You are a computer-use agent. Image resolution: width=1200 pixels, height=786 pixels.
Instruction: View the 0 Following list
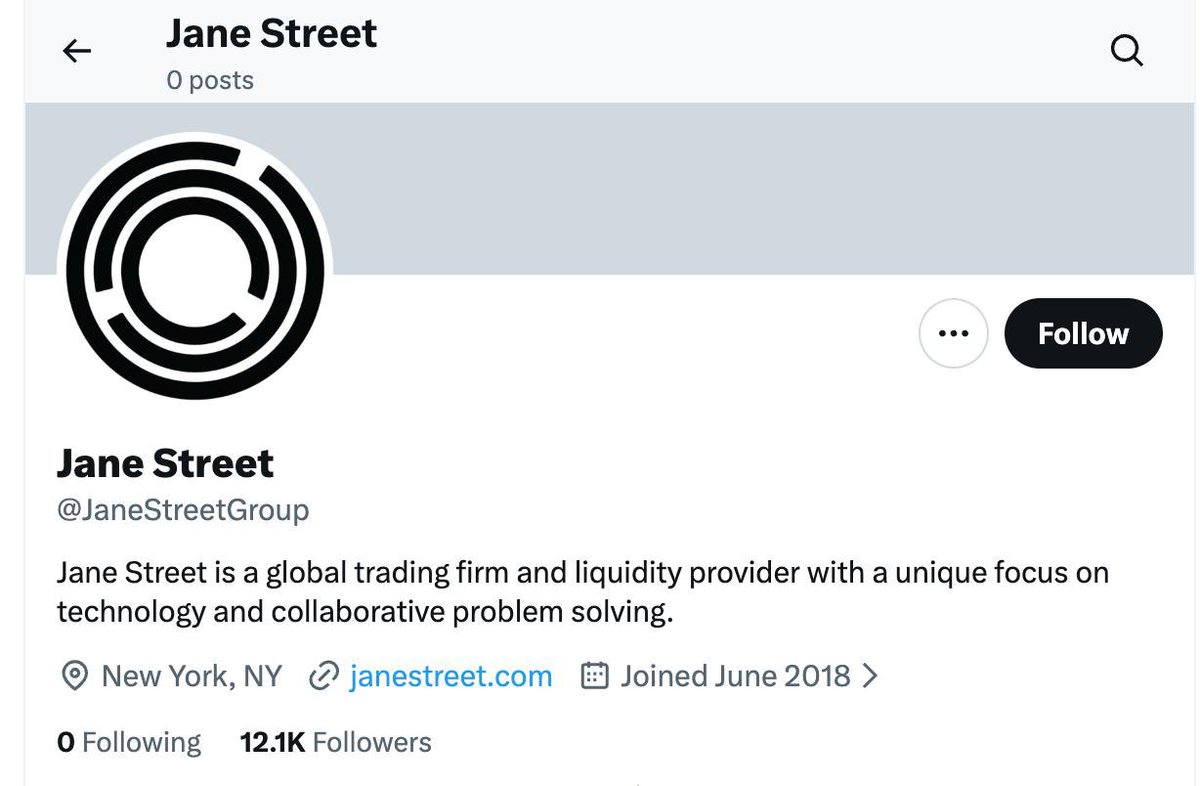tap(129, 742)
